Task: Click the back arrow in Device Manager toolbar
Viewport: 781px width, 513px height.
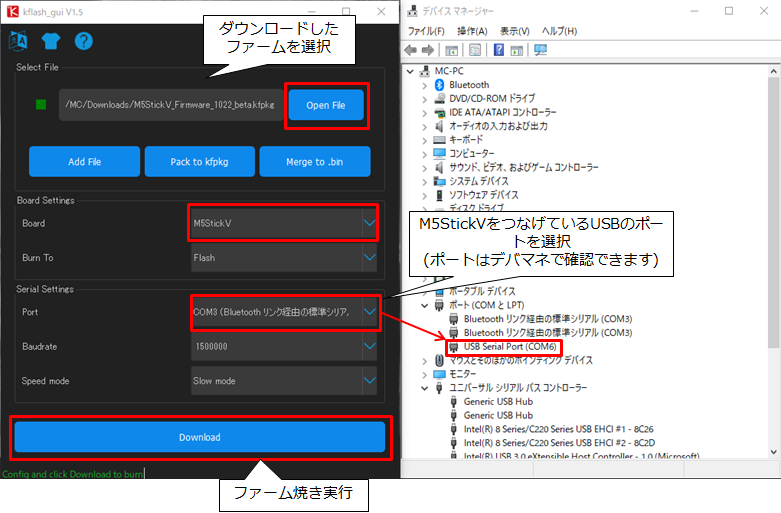Action: click(411, 50)
